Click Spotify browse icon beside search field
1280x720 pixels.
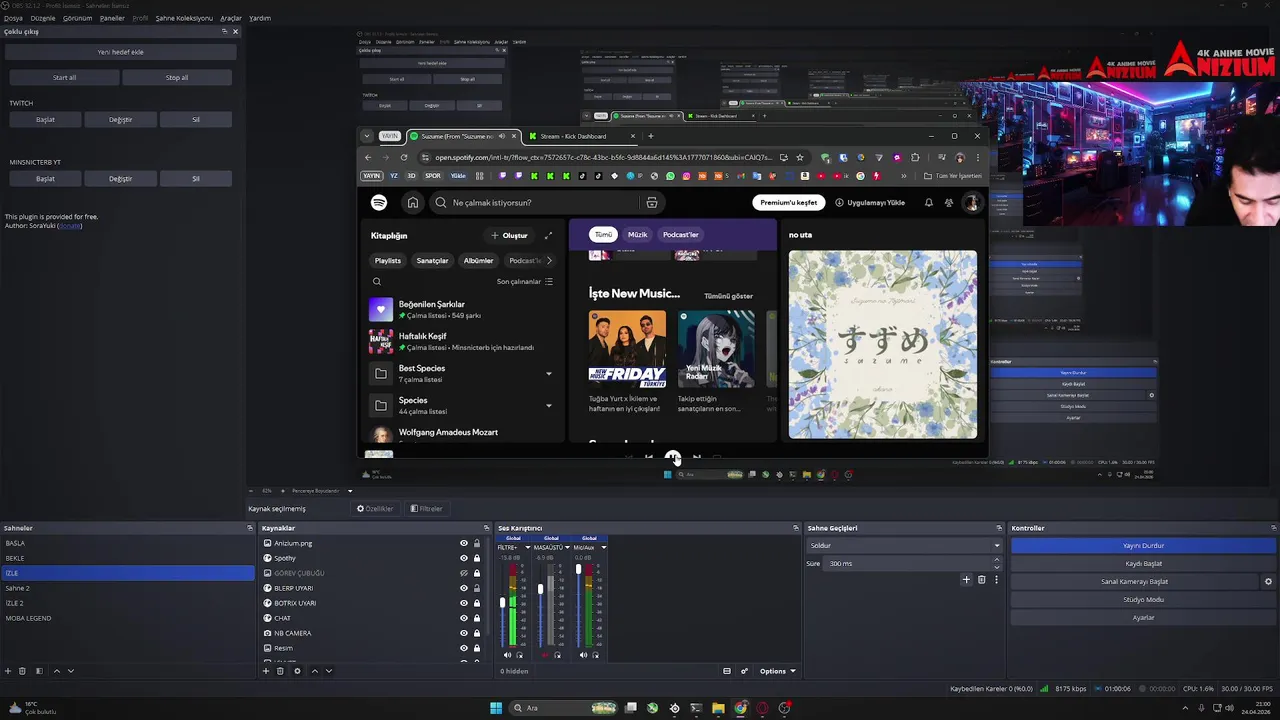[652, 202]
